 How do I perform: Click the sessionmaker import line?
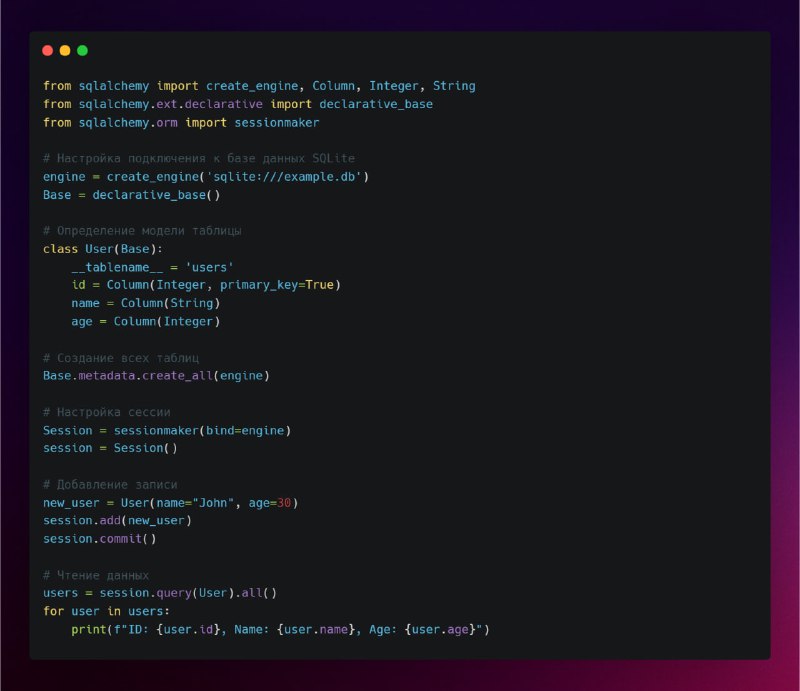(181, 122)
